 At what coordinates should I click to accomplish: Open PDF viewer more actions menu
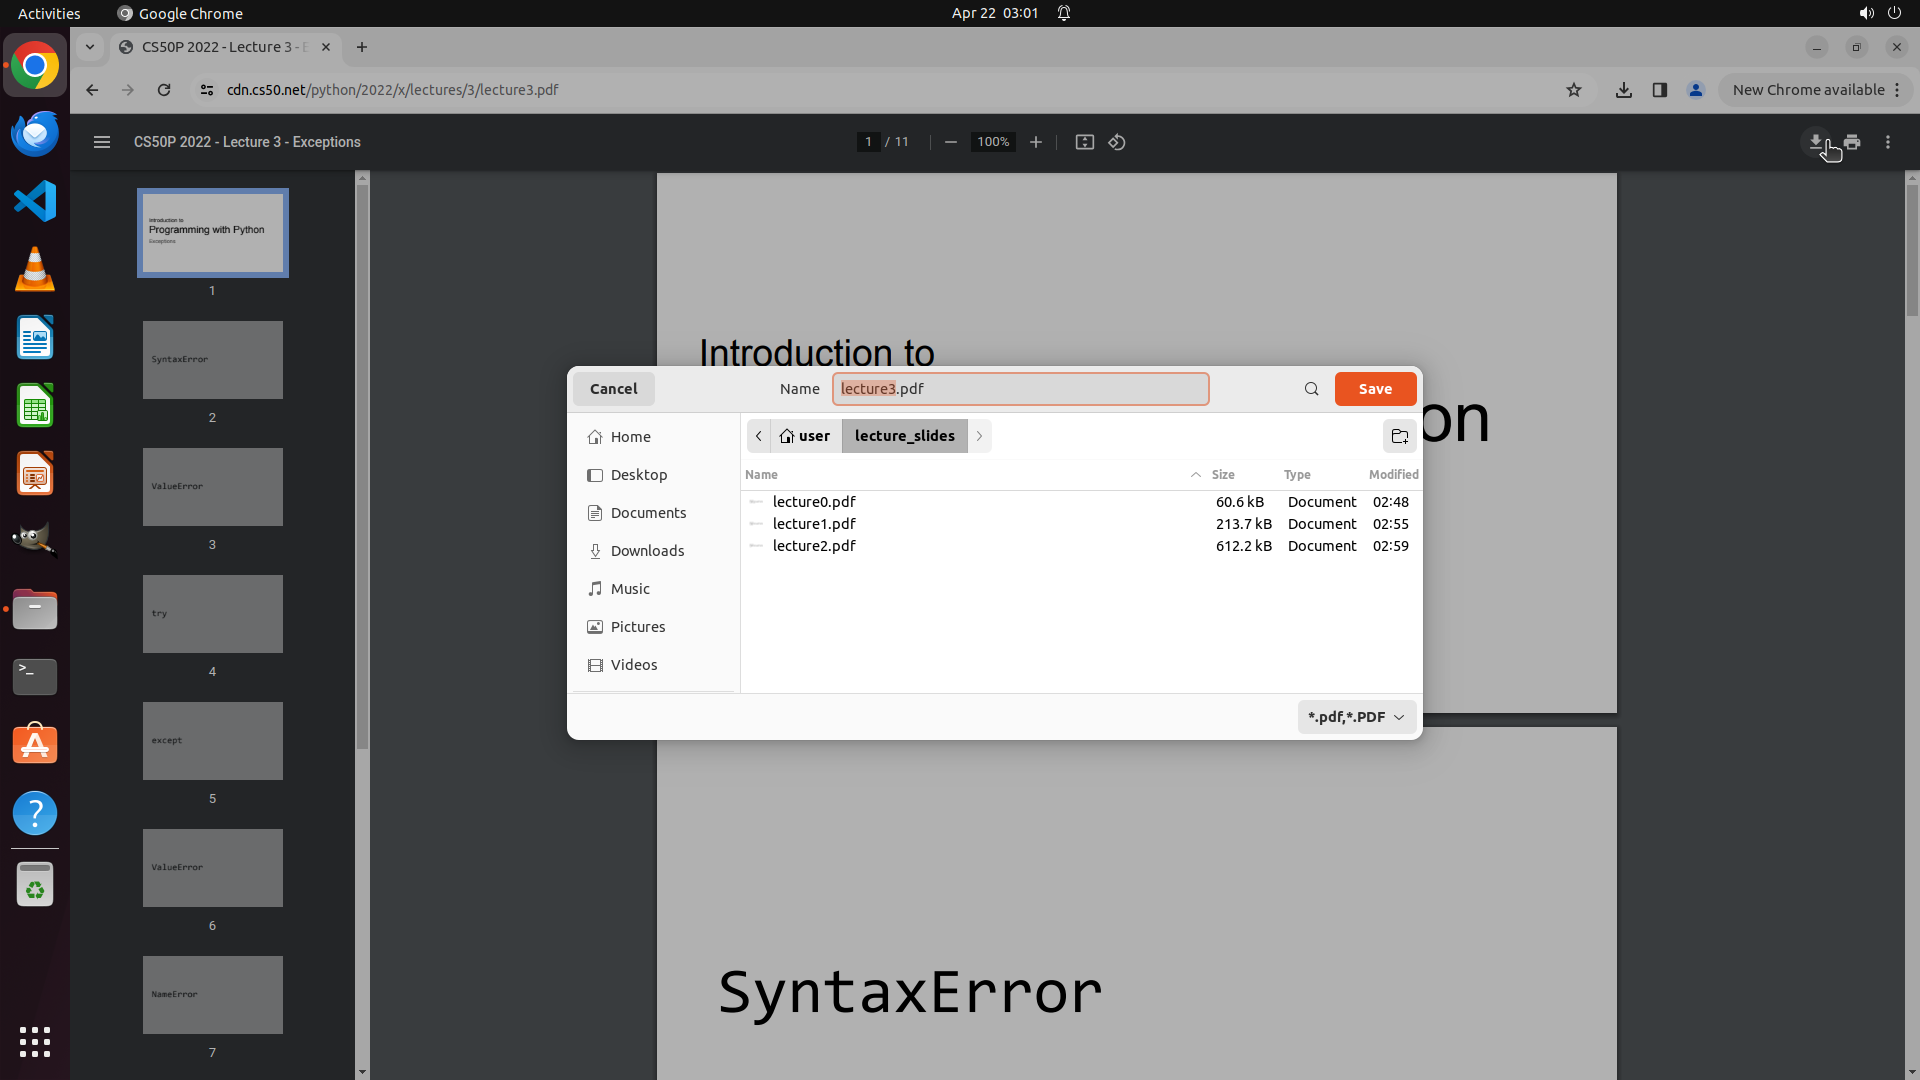pyautogui.click(x=1888, y=142)
